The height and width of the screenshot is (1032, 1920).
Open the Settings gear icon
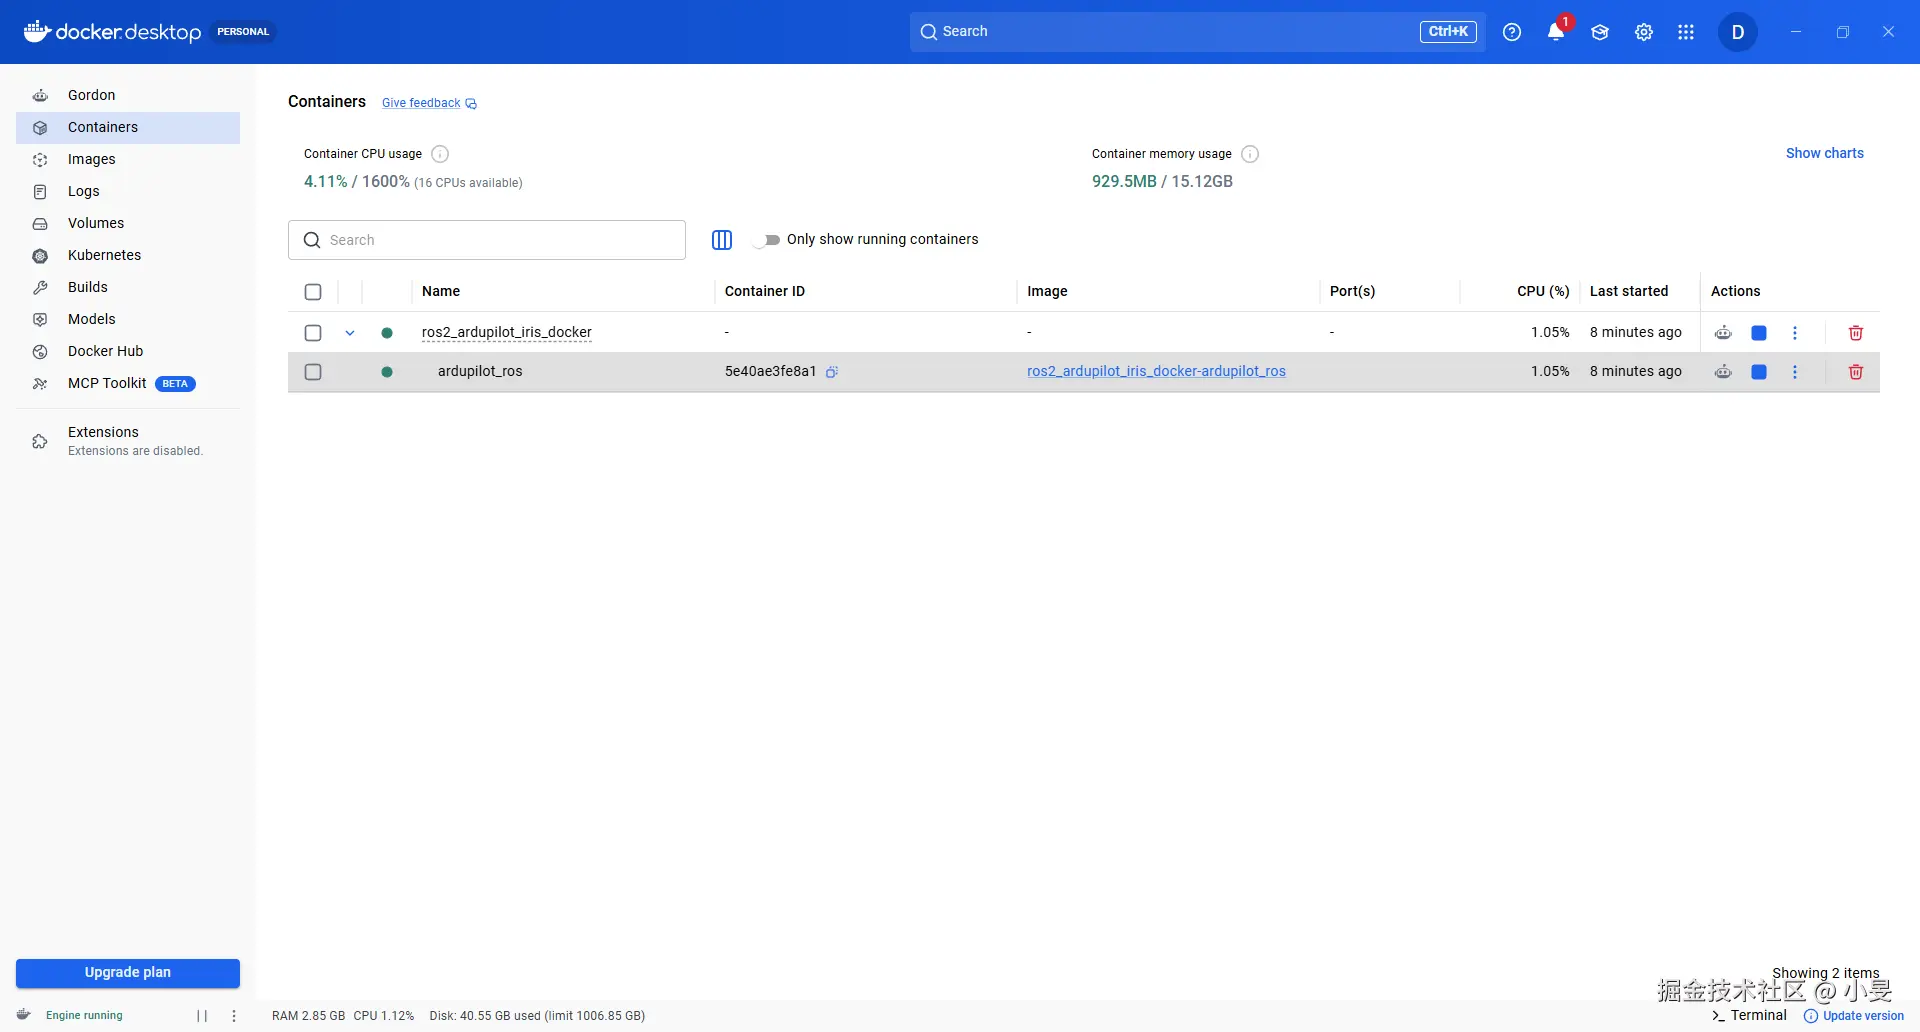coord(1644,32)
